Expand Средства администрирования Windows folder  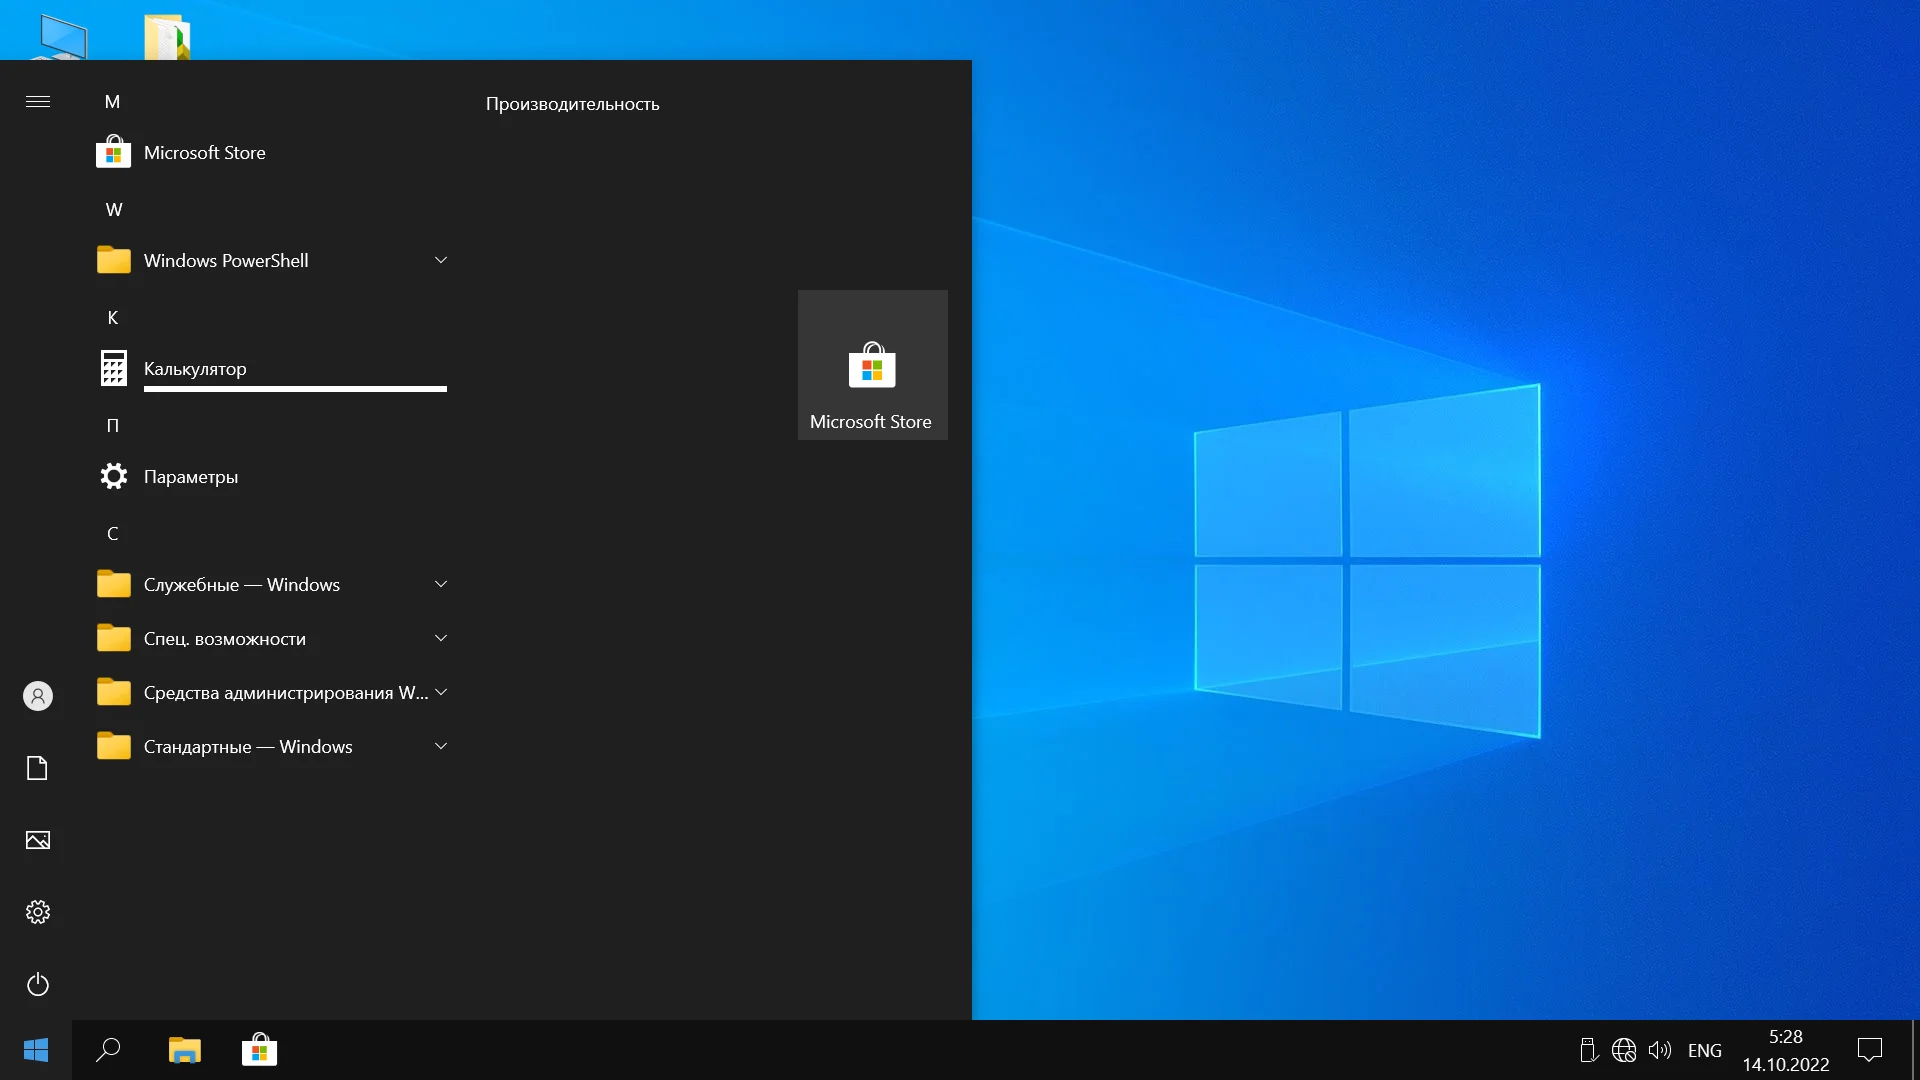[440, 692]
